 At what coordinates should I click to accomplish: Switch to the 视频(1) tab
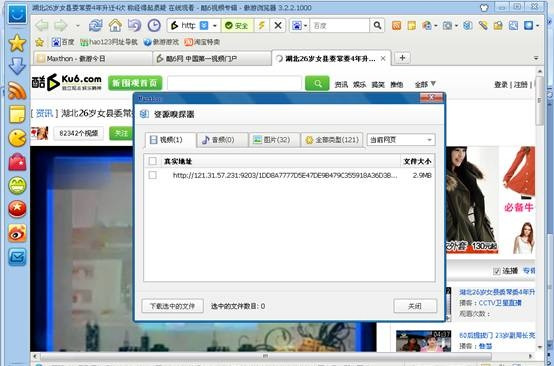[x=170, y=140]
